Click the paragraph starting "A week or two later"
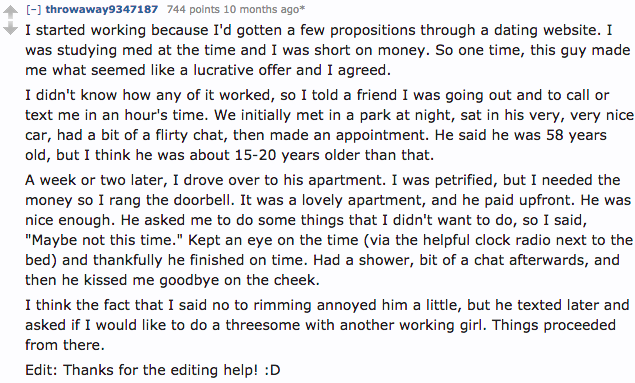Viewport: 635px width, 383px height. point(329,230)
